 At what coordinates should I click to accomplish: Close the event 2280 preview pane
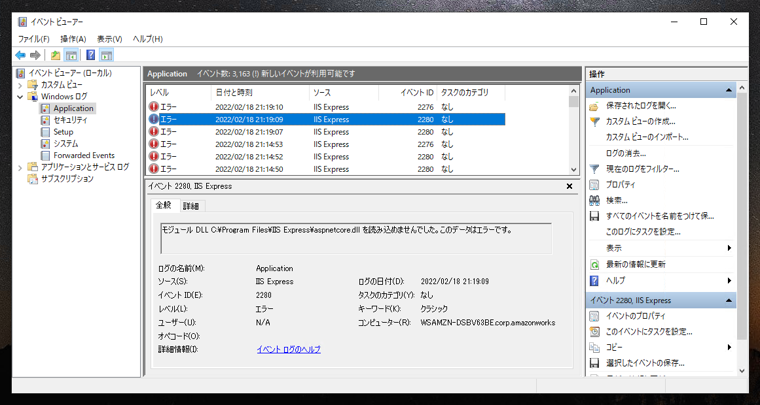pos(570,187)
